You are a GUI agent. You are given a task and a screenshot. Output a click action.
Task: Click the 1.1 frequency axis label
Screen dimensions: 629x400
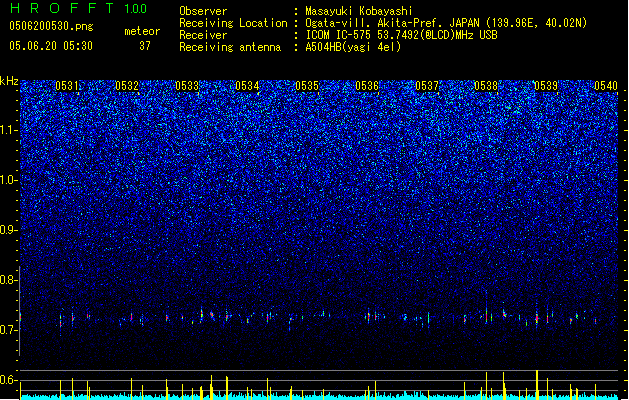[8, 130]
